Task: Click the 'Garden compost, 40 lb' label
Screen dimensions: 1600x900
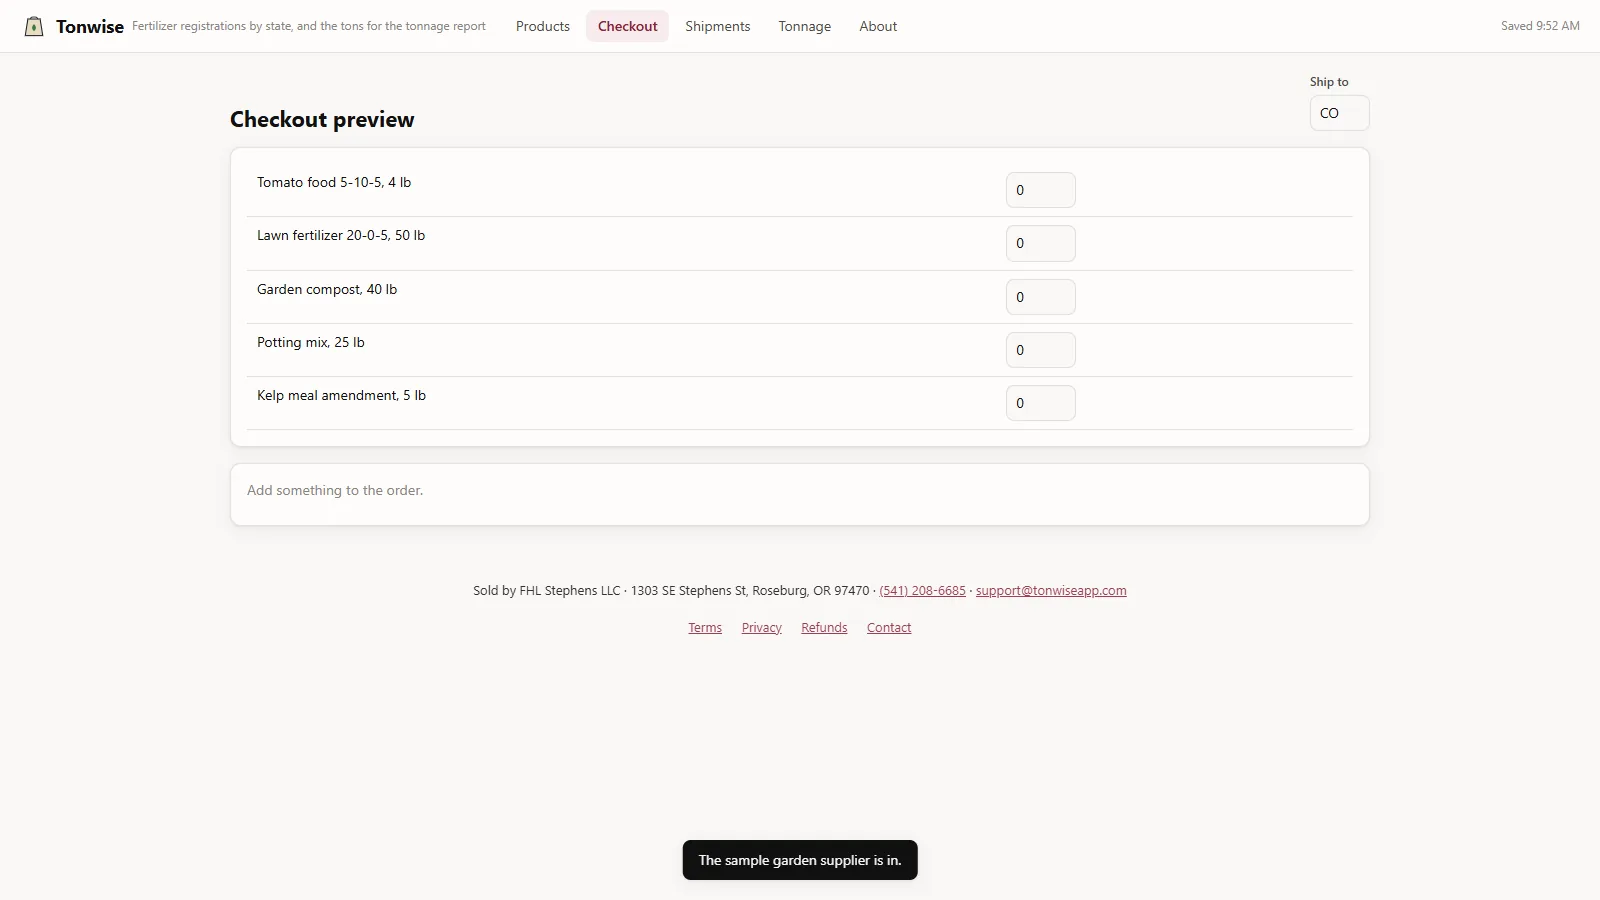Action: (x=327, y=289)
